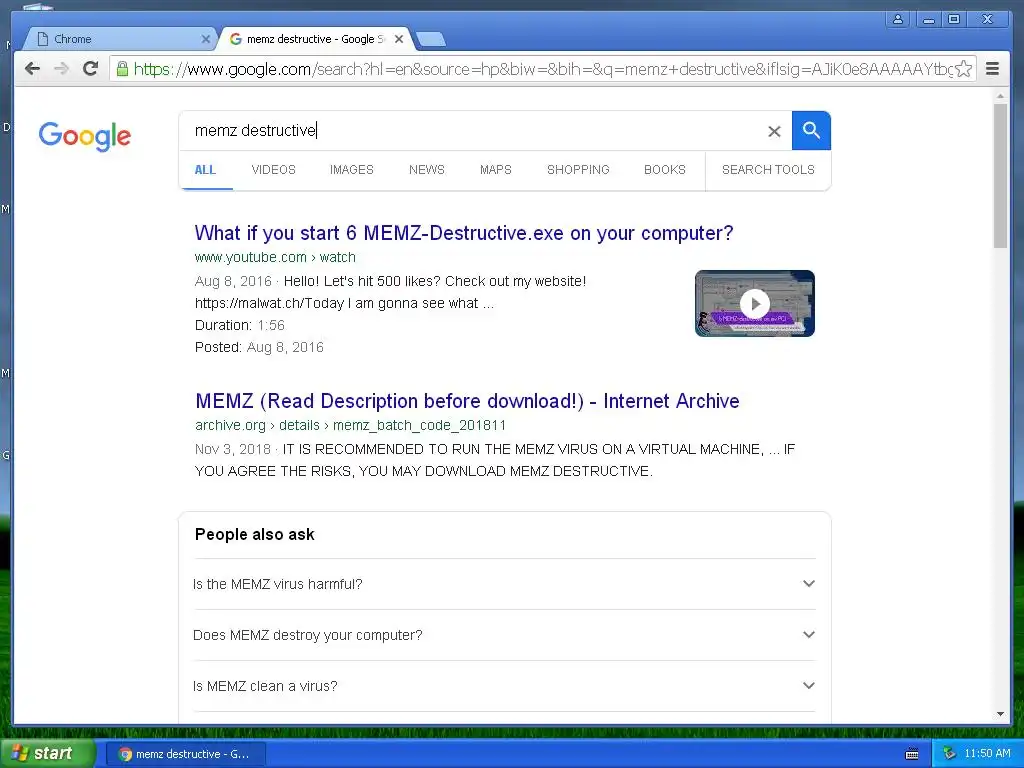The width and height of the screenshot is (1024, 768).
Task: Open the NEWS search tab
Action: click(x=426, y=170)
